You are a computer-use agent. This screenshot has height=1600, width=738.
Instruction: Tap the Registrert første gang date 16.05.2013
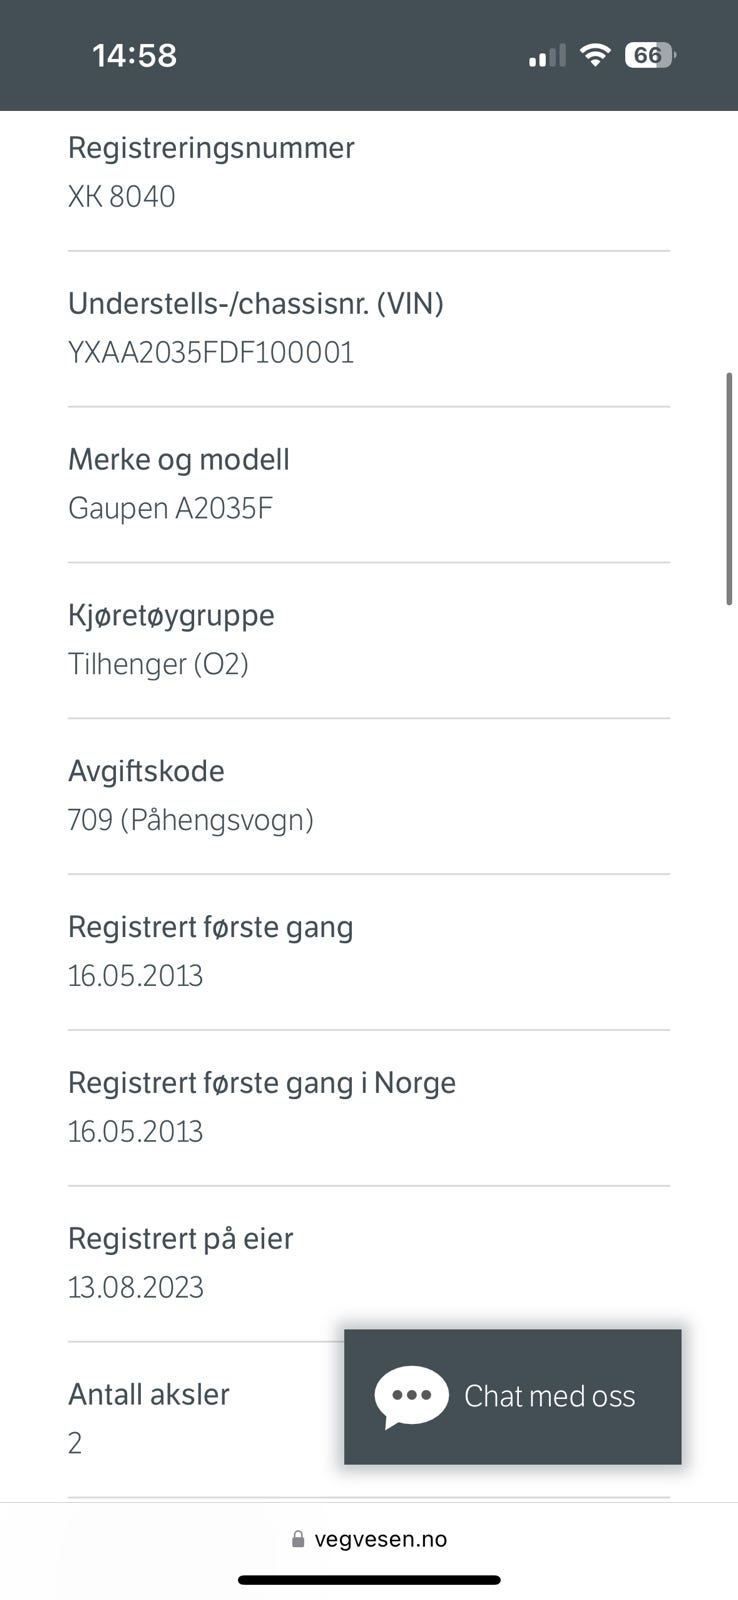(x=135, y=976)
